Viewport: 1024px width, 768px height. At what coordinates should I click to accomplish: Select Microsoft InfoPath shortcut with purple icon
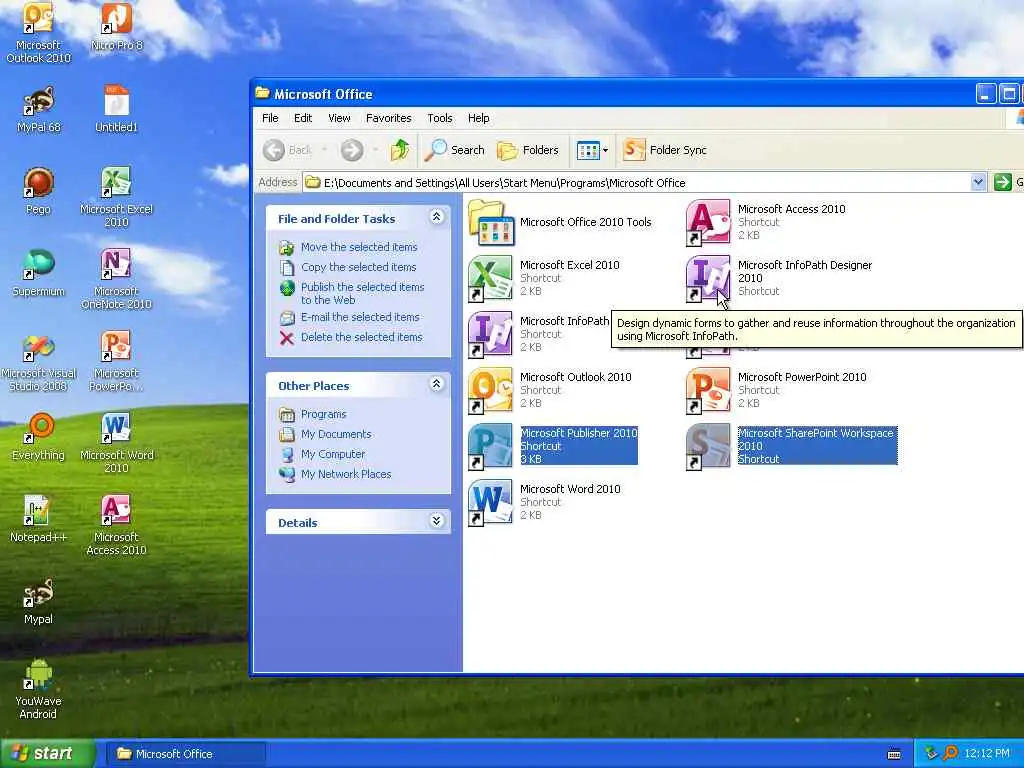[x=538, y=335]
